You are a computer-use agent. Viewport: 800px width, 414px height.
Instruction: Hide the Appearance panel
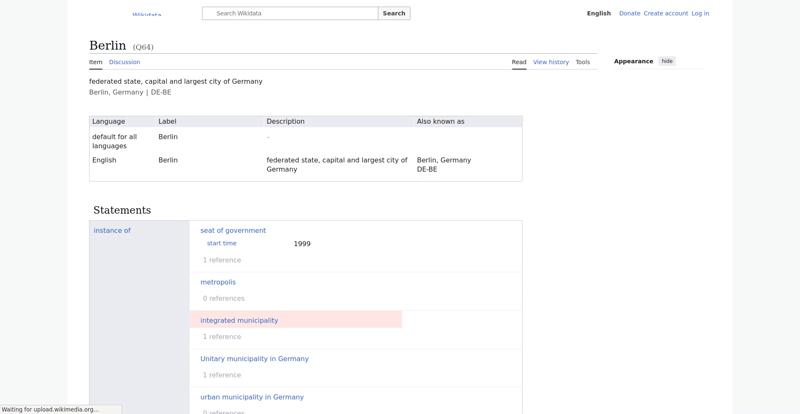pos(667,61)
